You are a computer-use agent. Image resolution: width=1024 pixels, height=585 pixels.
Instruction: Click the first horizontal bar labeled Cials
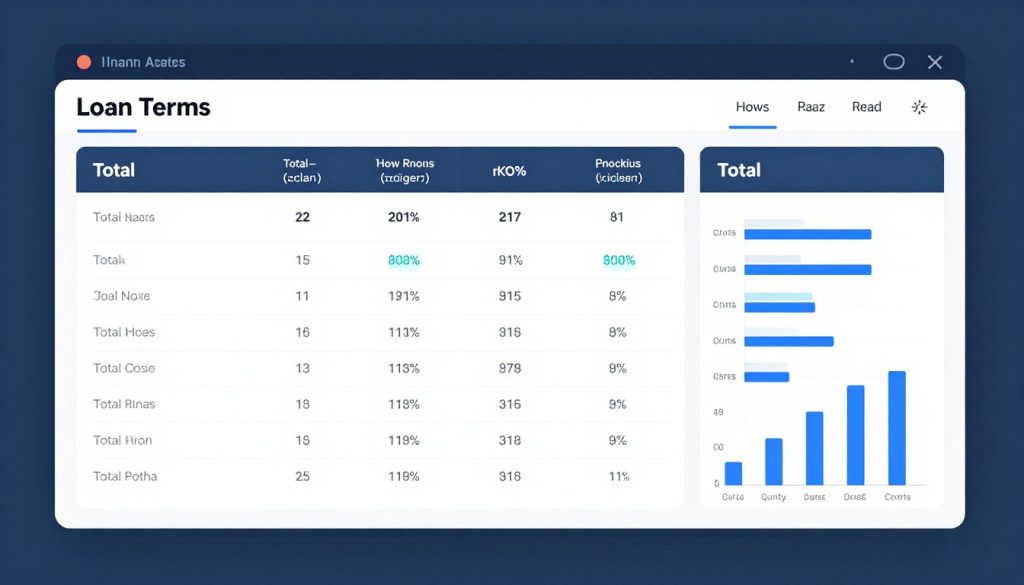(808, 234)
